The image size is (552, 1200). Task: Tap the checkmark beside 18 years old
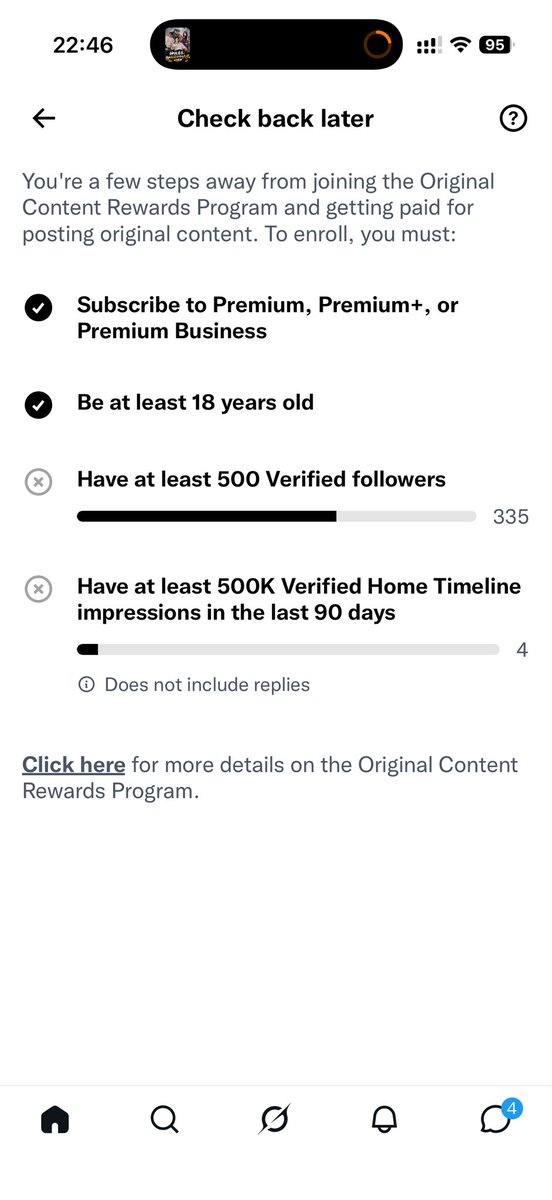(x=38, y=405)
